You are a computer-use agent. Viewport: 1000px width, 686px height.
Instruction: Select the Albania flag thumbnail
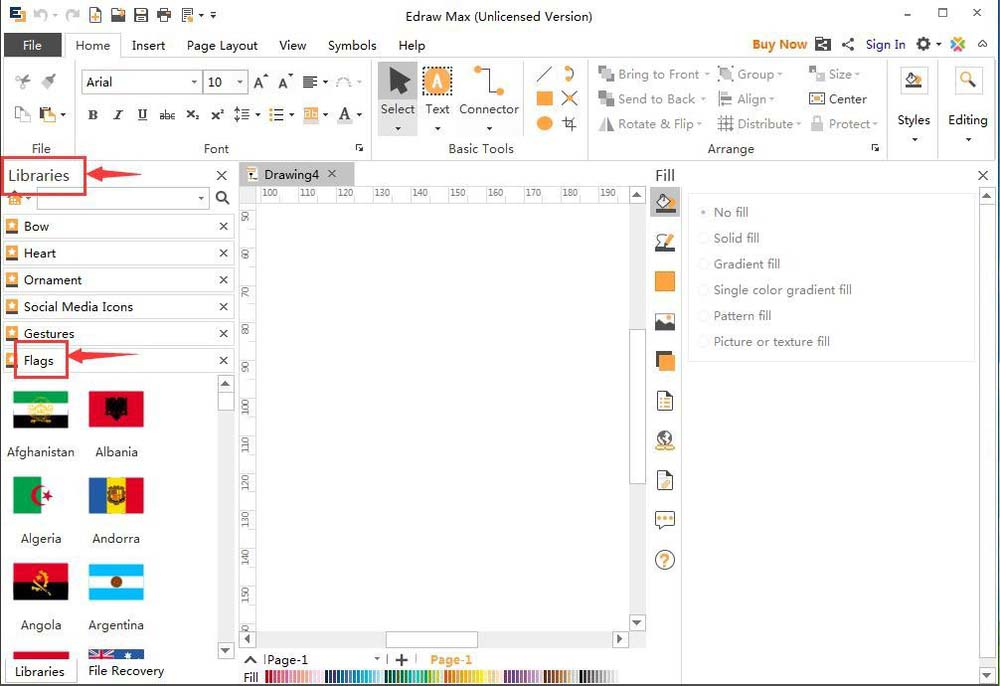click(116, 409)
